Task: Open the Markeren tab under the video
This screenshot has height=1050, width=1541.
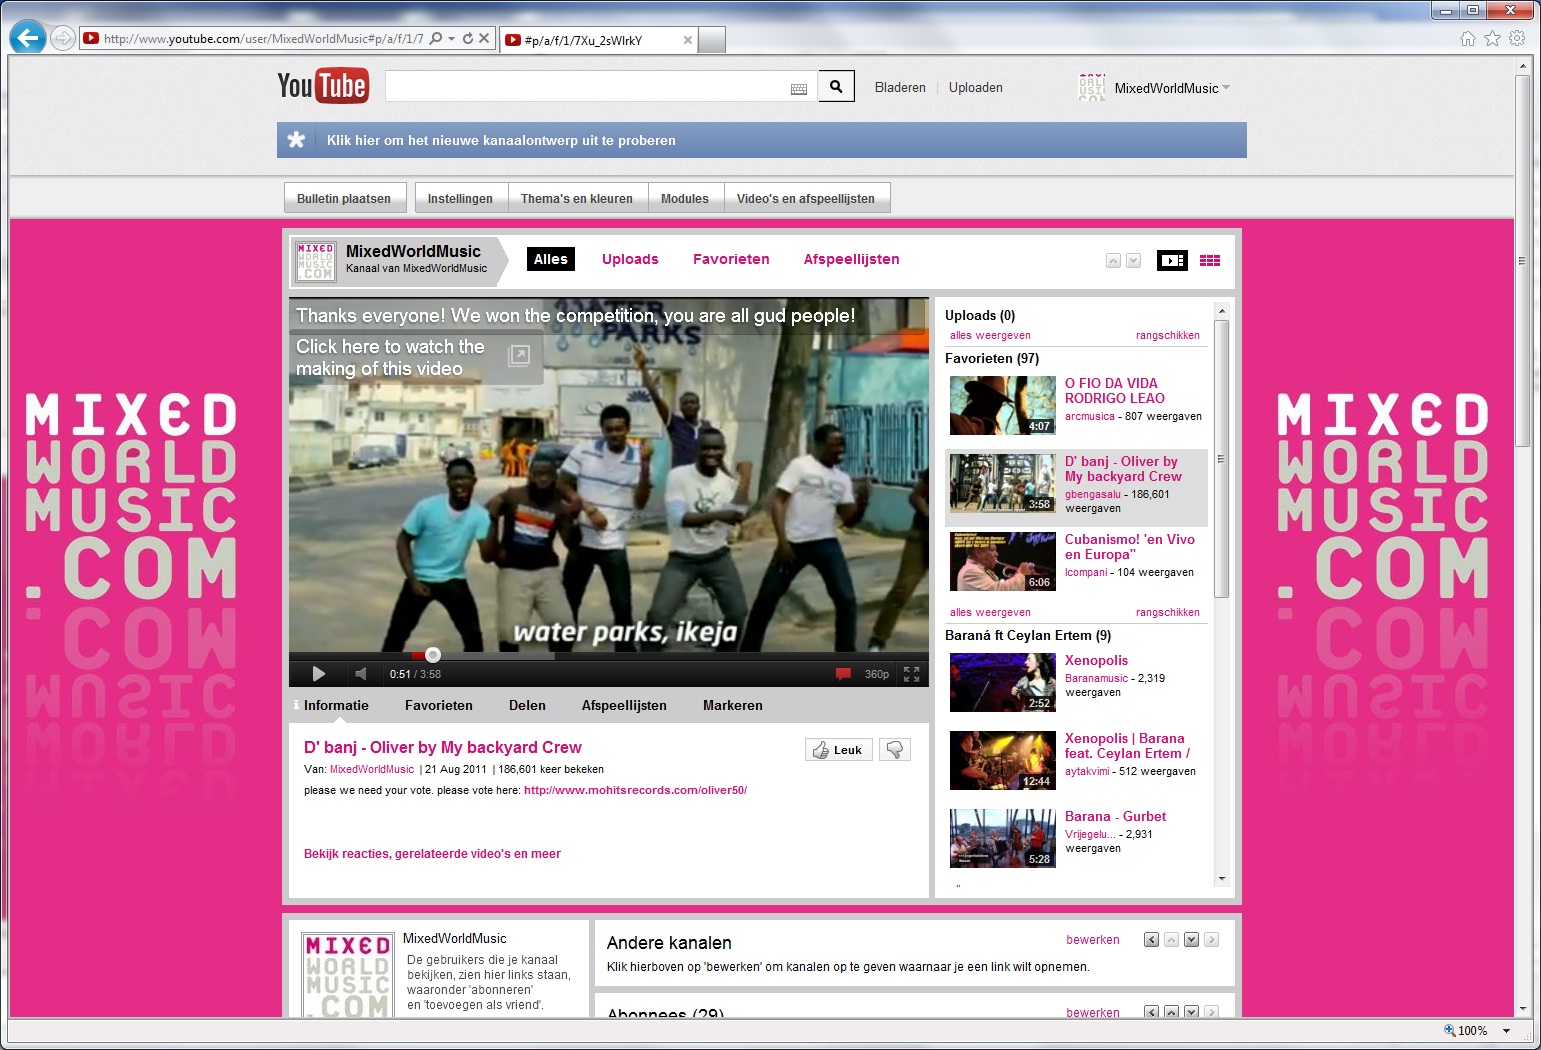Action: point(733,705)
